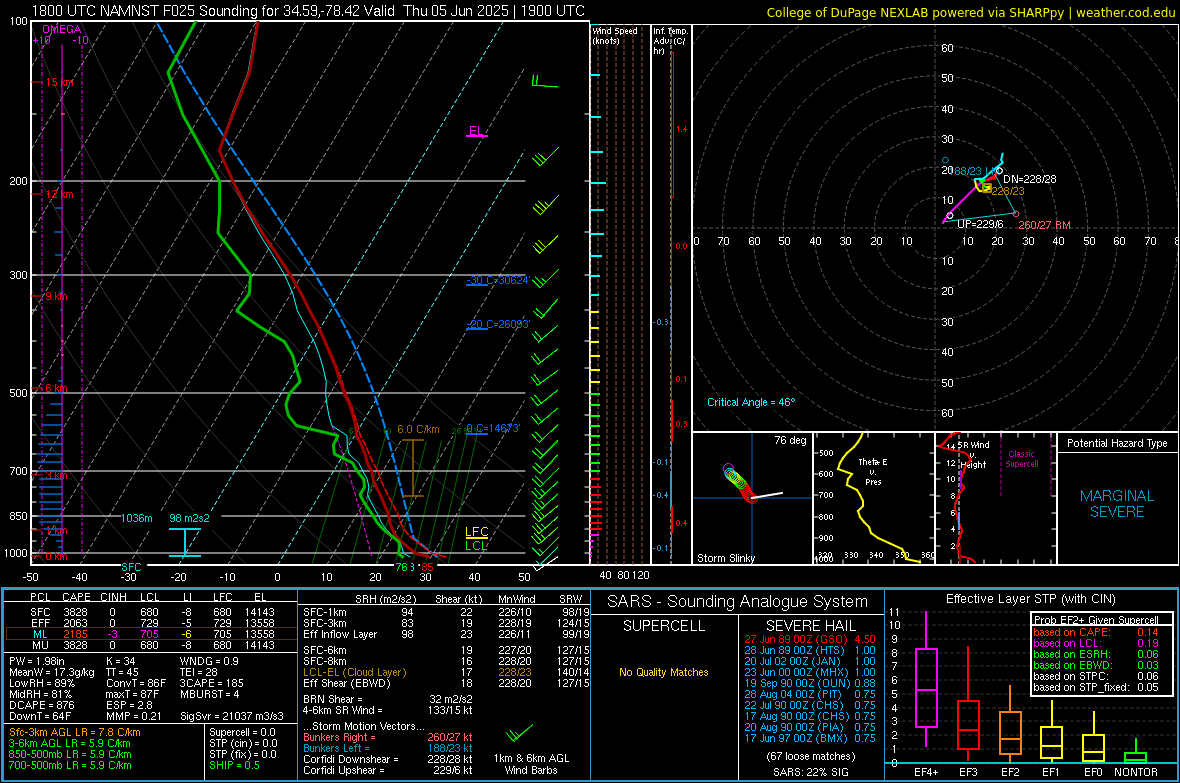Click the Inf. Temp. Adv. panel header
Image resolution: width=1180 pixels, height=783 pixels.
point(670,41)
